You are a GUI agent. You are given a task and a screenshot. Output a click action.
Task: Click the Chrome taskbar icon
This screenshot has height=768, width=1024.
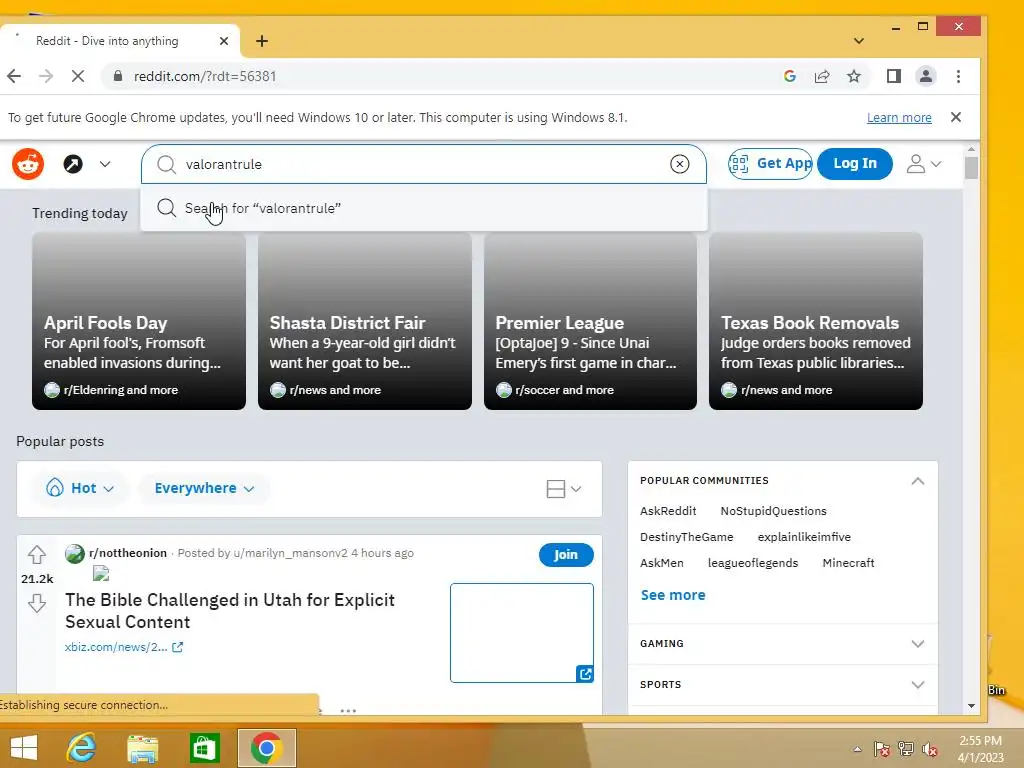pos(266,748)
